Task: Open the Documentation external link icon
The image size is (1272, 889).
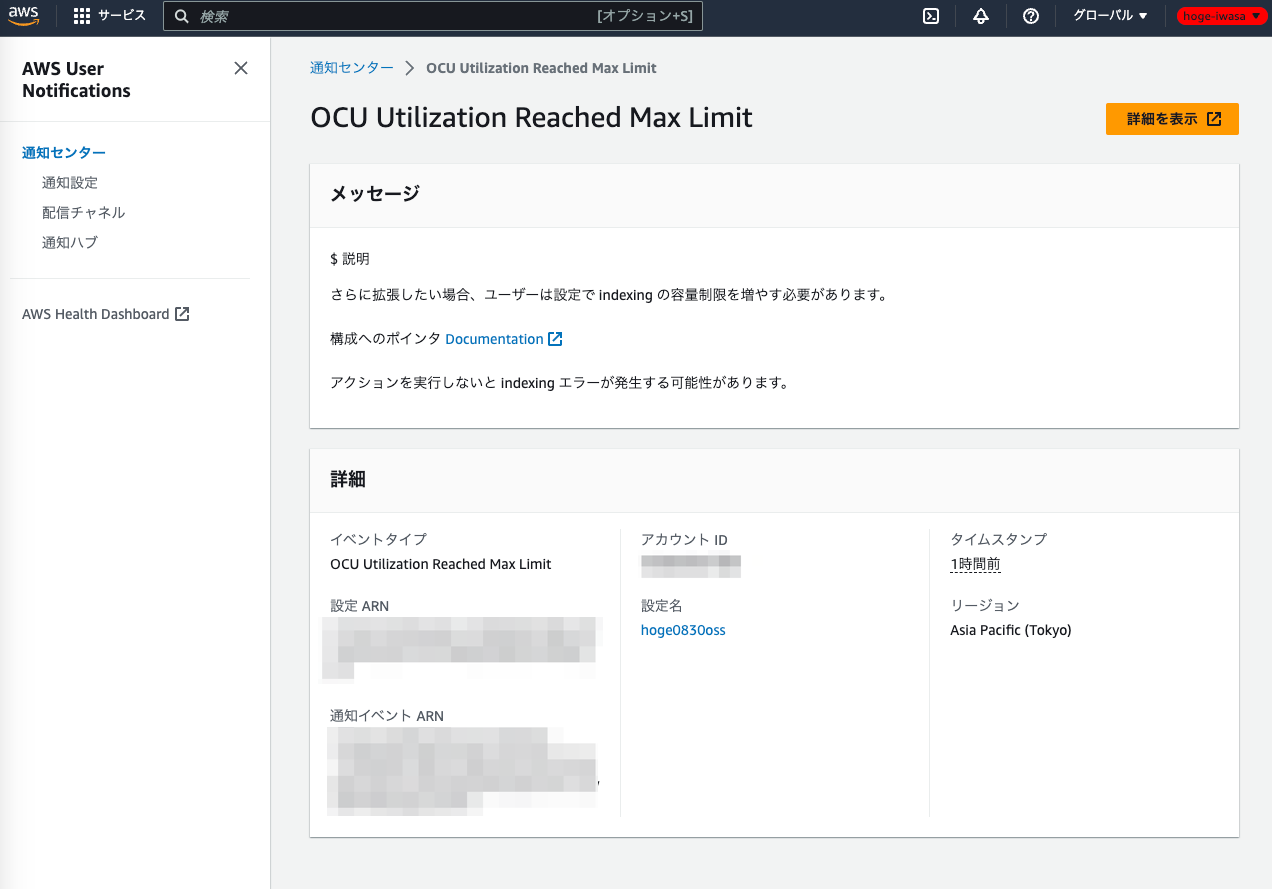Action: [556, 338]
